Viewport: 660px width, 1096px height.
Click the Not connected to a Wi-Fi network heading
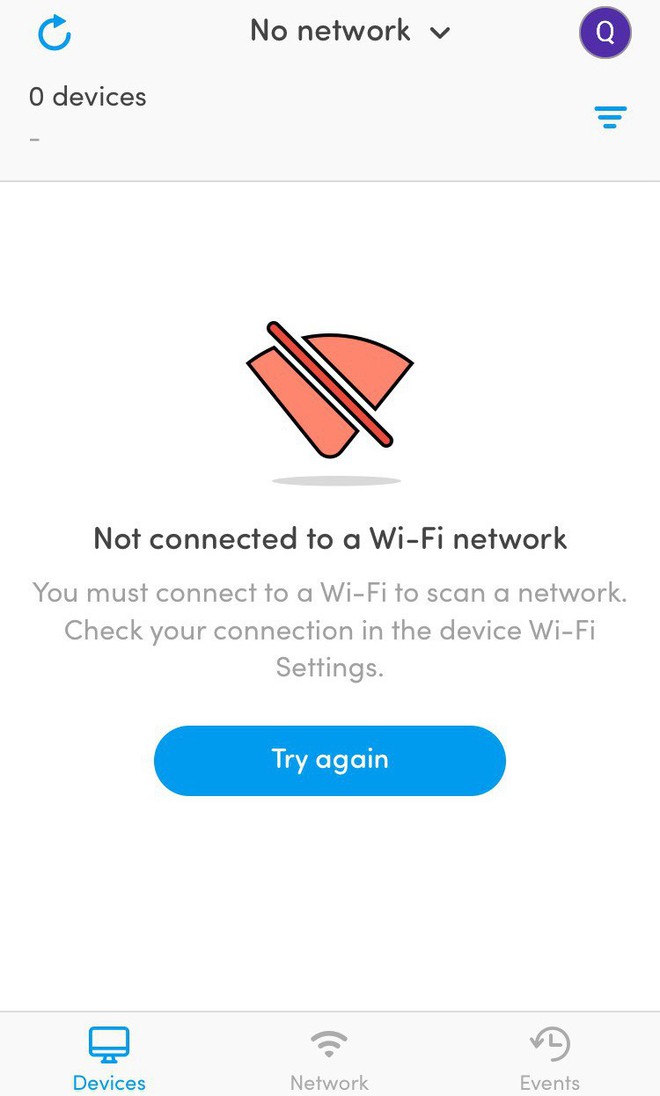tap(330, 539)
